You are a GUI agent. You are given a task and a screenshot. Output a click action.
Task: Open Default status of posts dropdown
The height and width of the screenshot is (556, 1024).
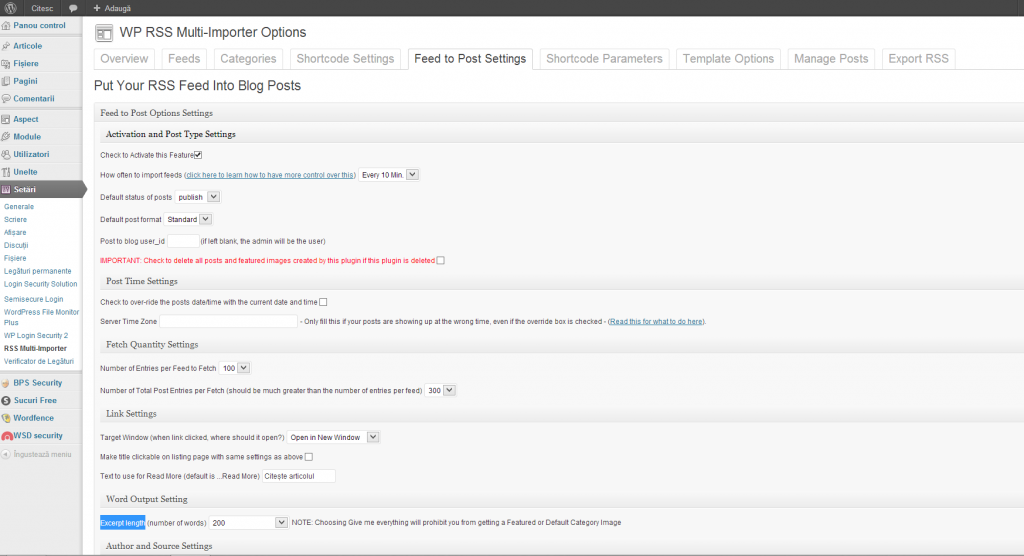point(197,197)
